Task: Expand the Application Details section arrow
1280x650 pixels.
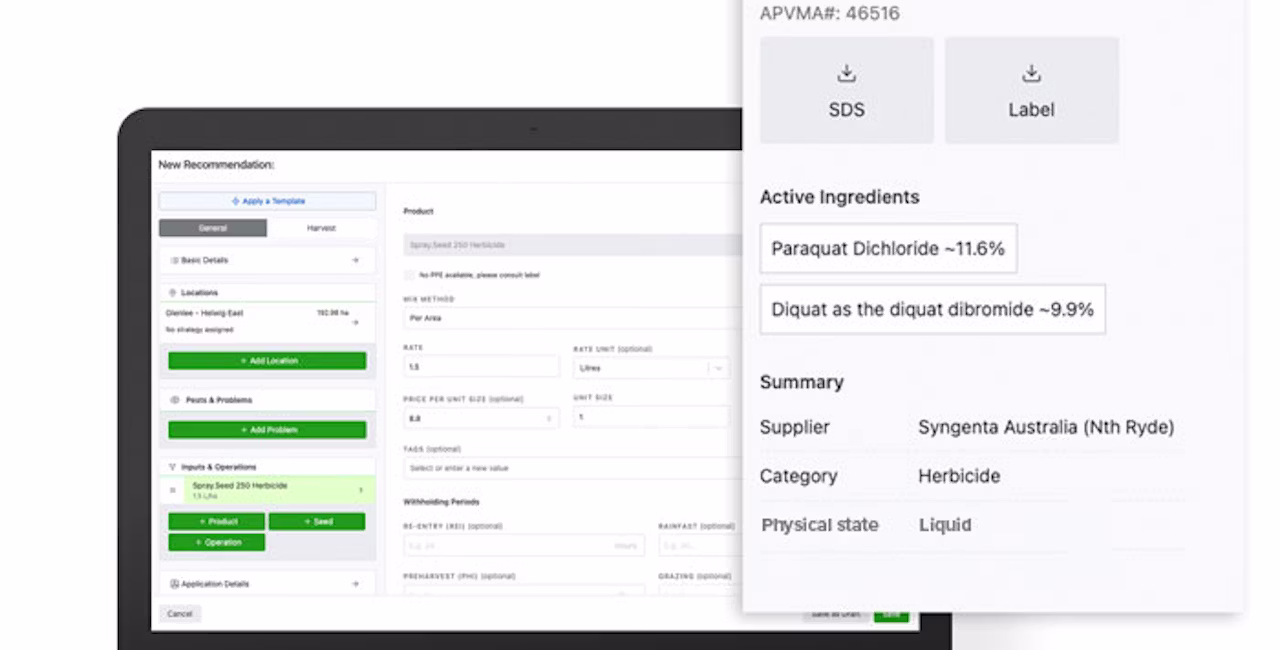Action: coord(355,583)
